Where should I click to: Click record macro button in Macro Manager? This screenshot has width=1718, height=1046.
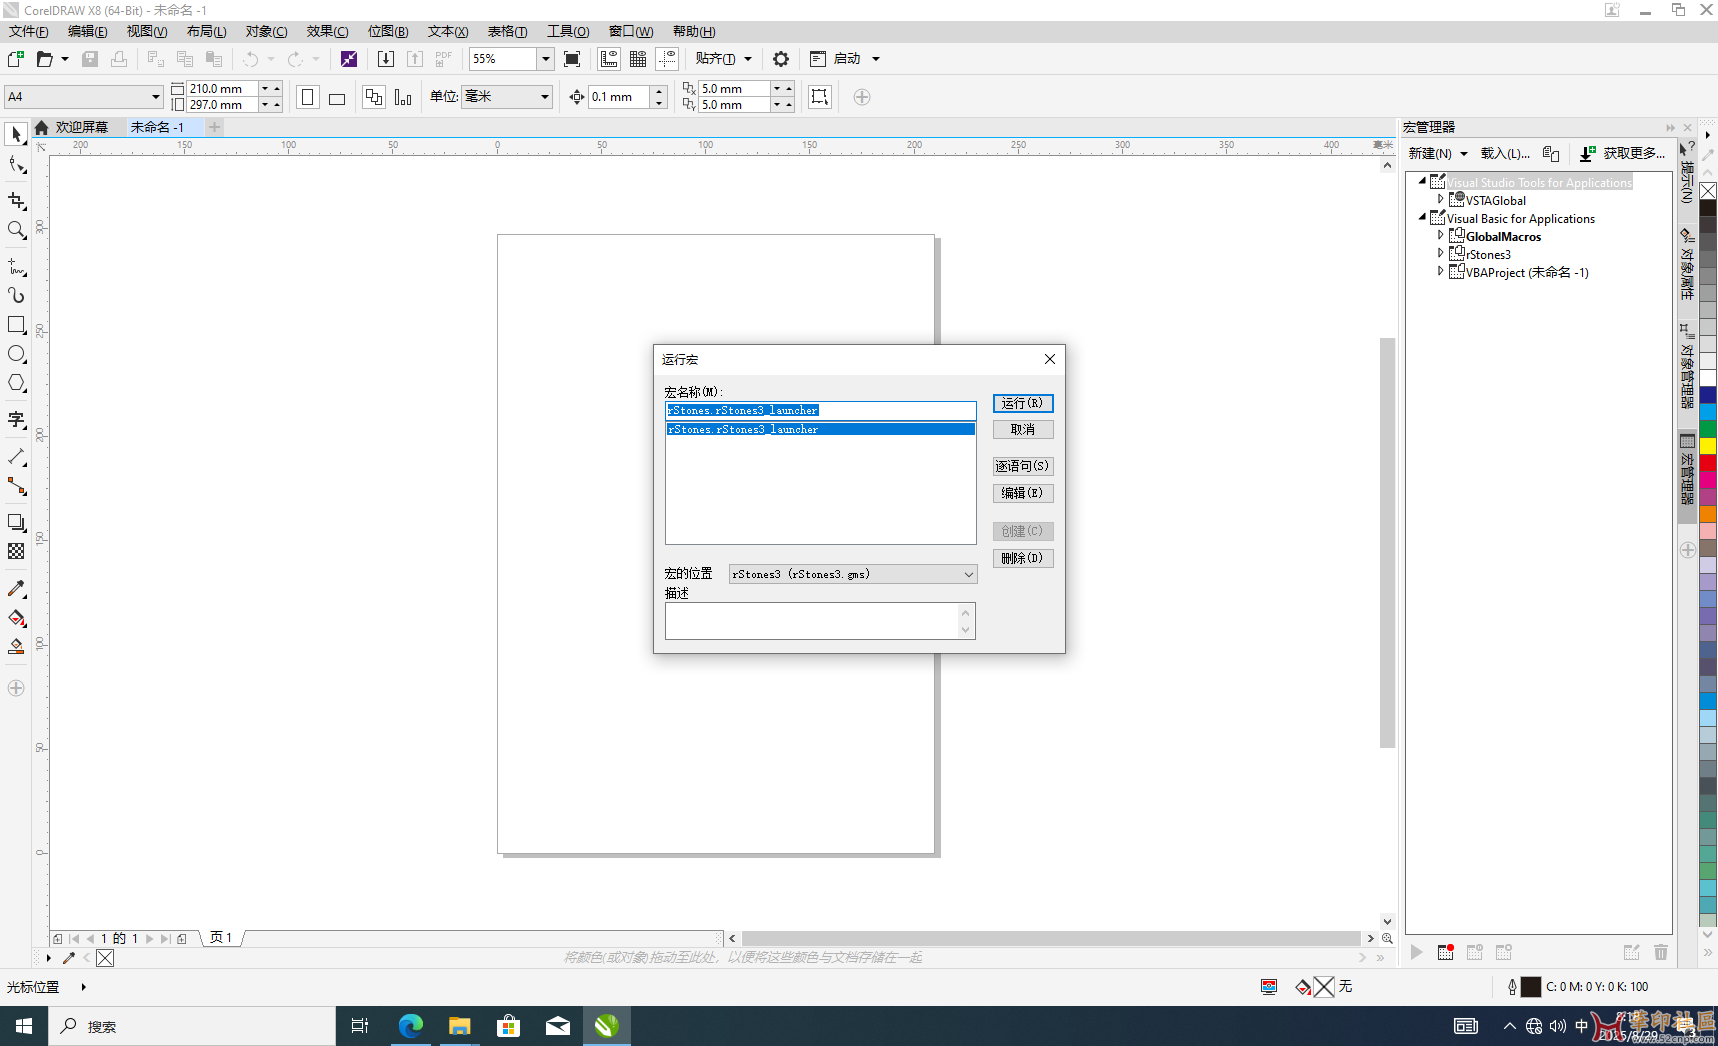point(1445,952)
